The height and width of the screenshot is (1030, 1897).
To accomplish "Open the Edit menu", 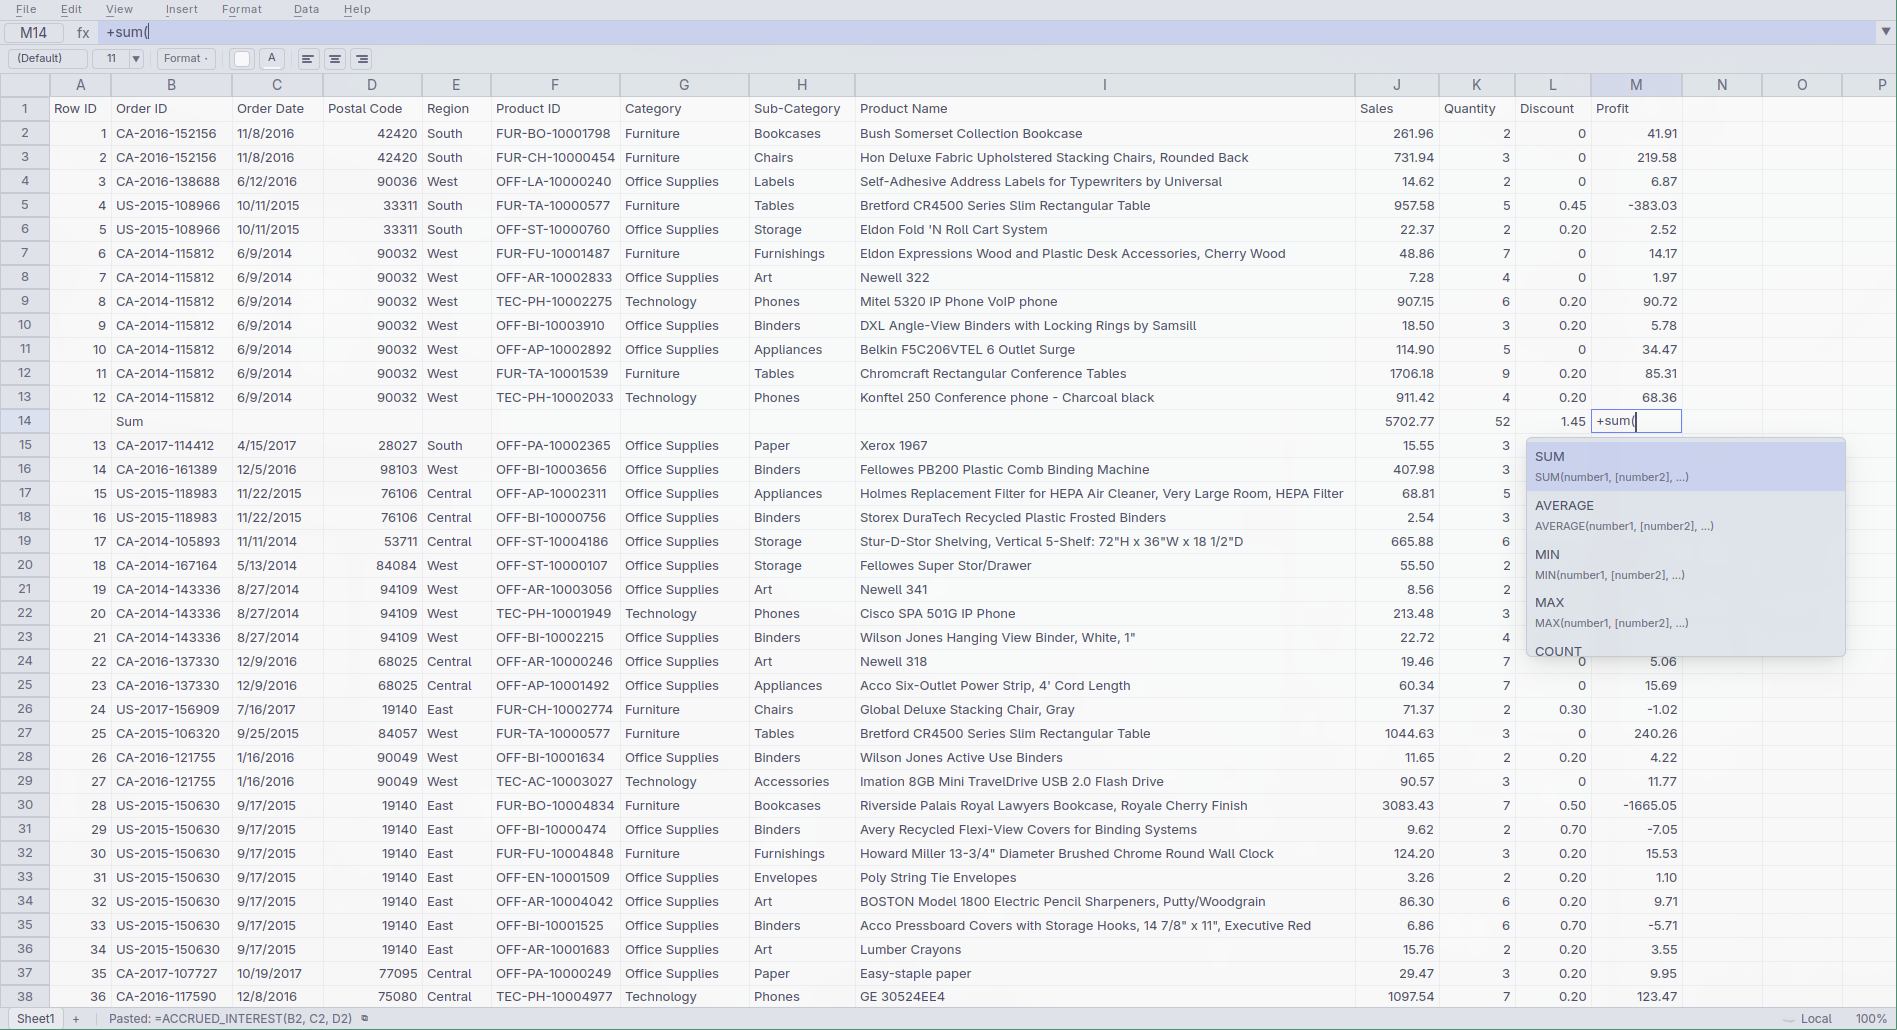I will tap(71, 9).
